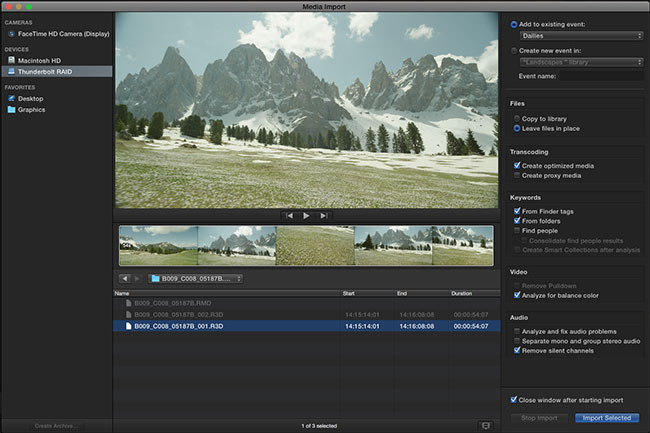Click Import Selected button
Viewport: 650px width, 433px height.
(606, 418)
